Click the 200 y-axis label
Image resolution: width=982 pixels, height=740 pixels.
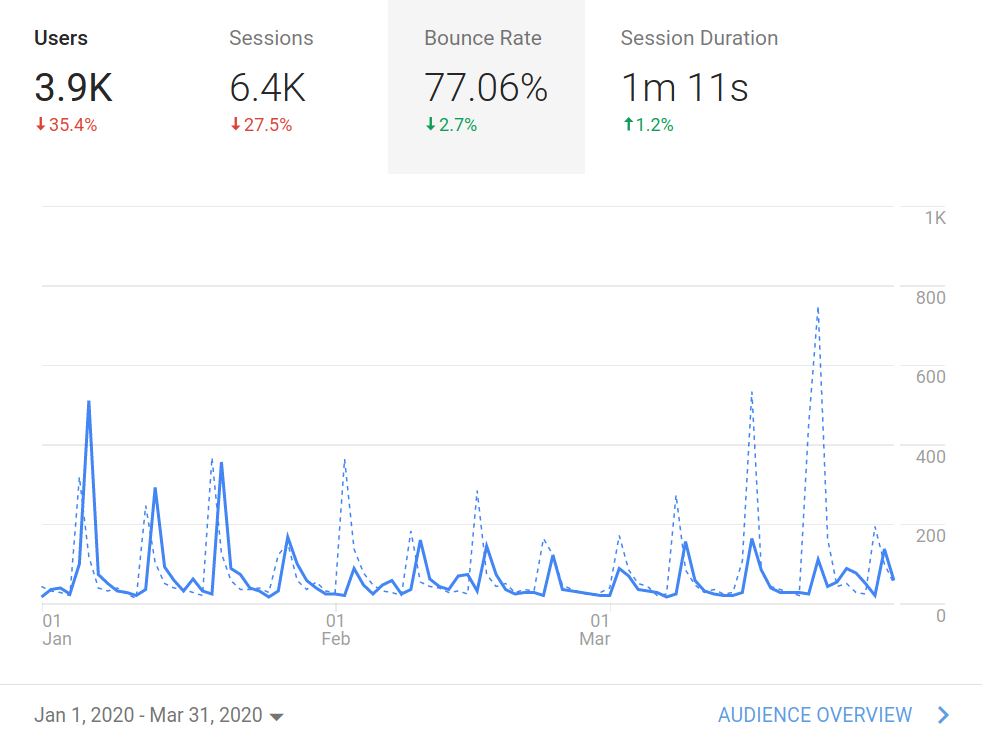tap(931, 536)
